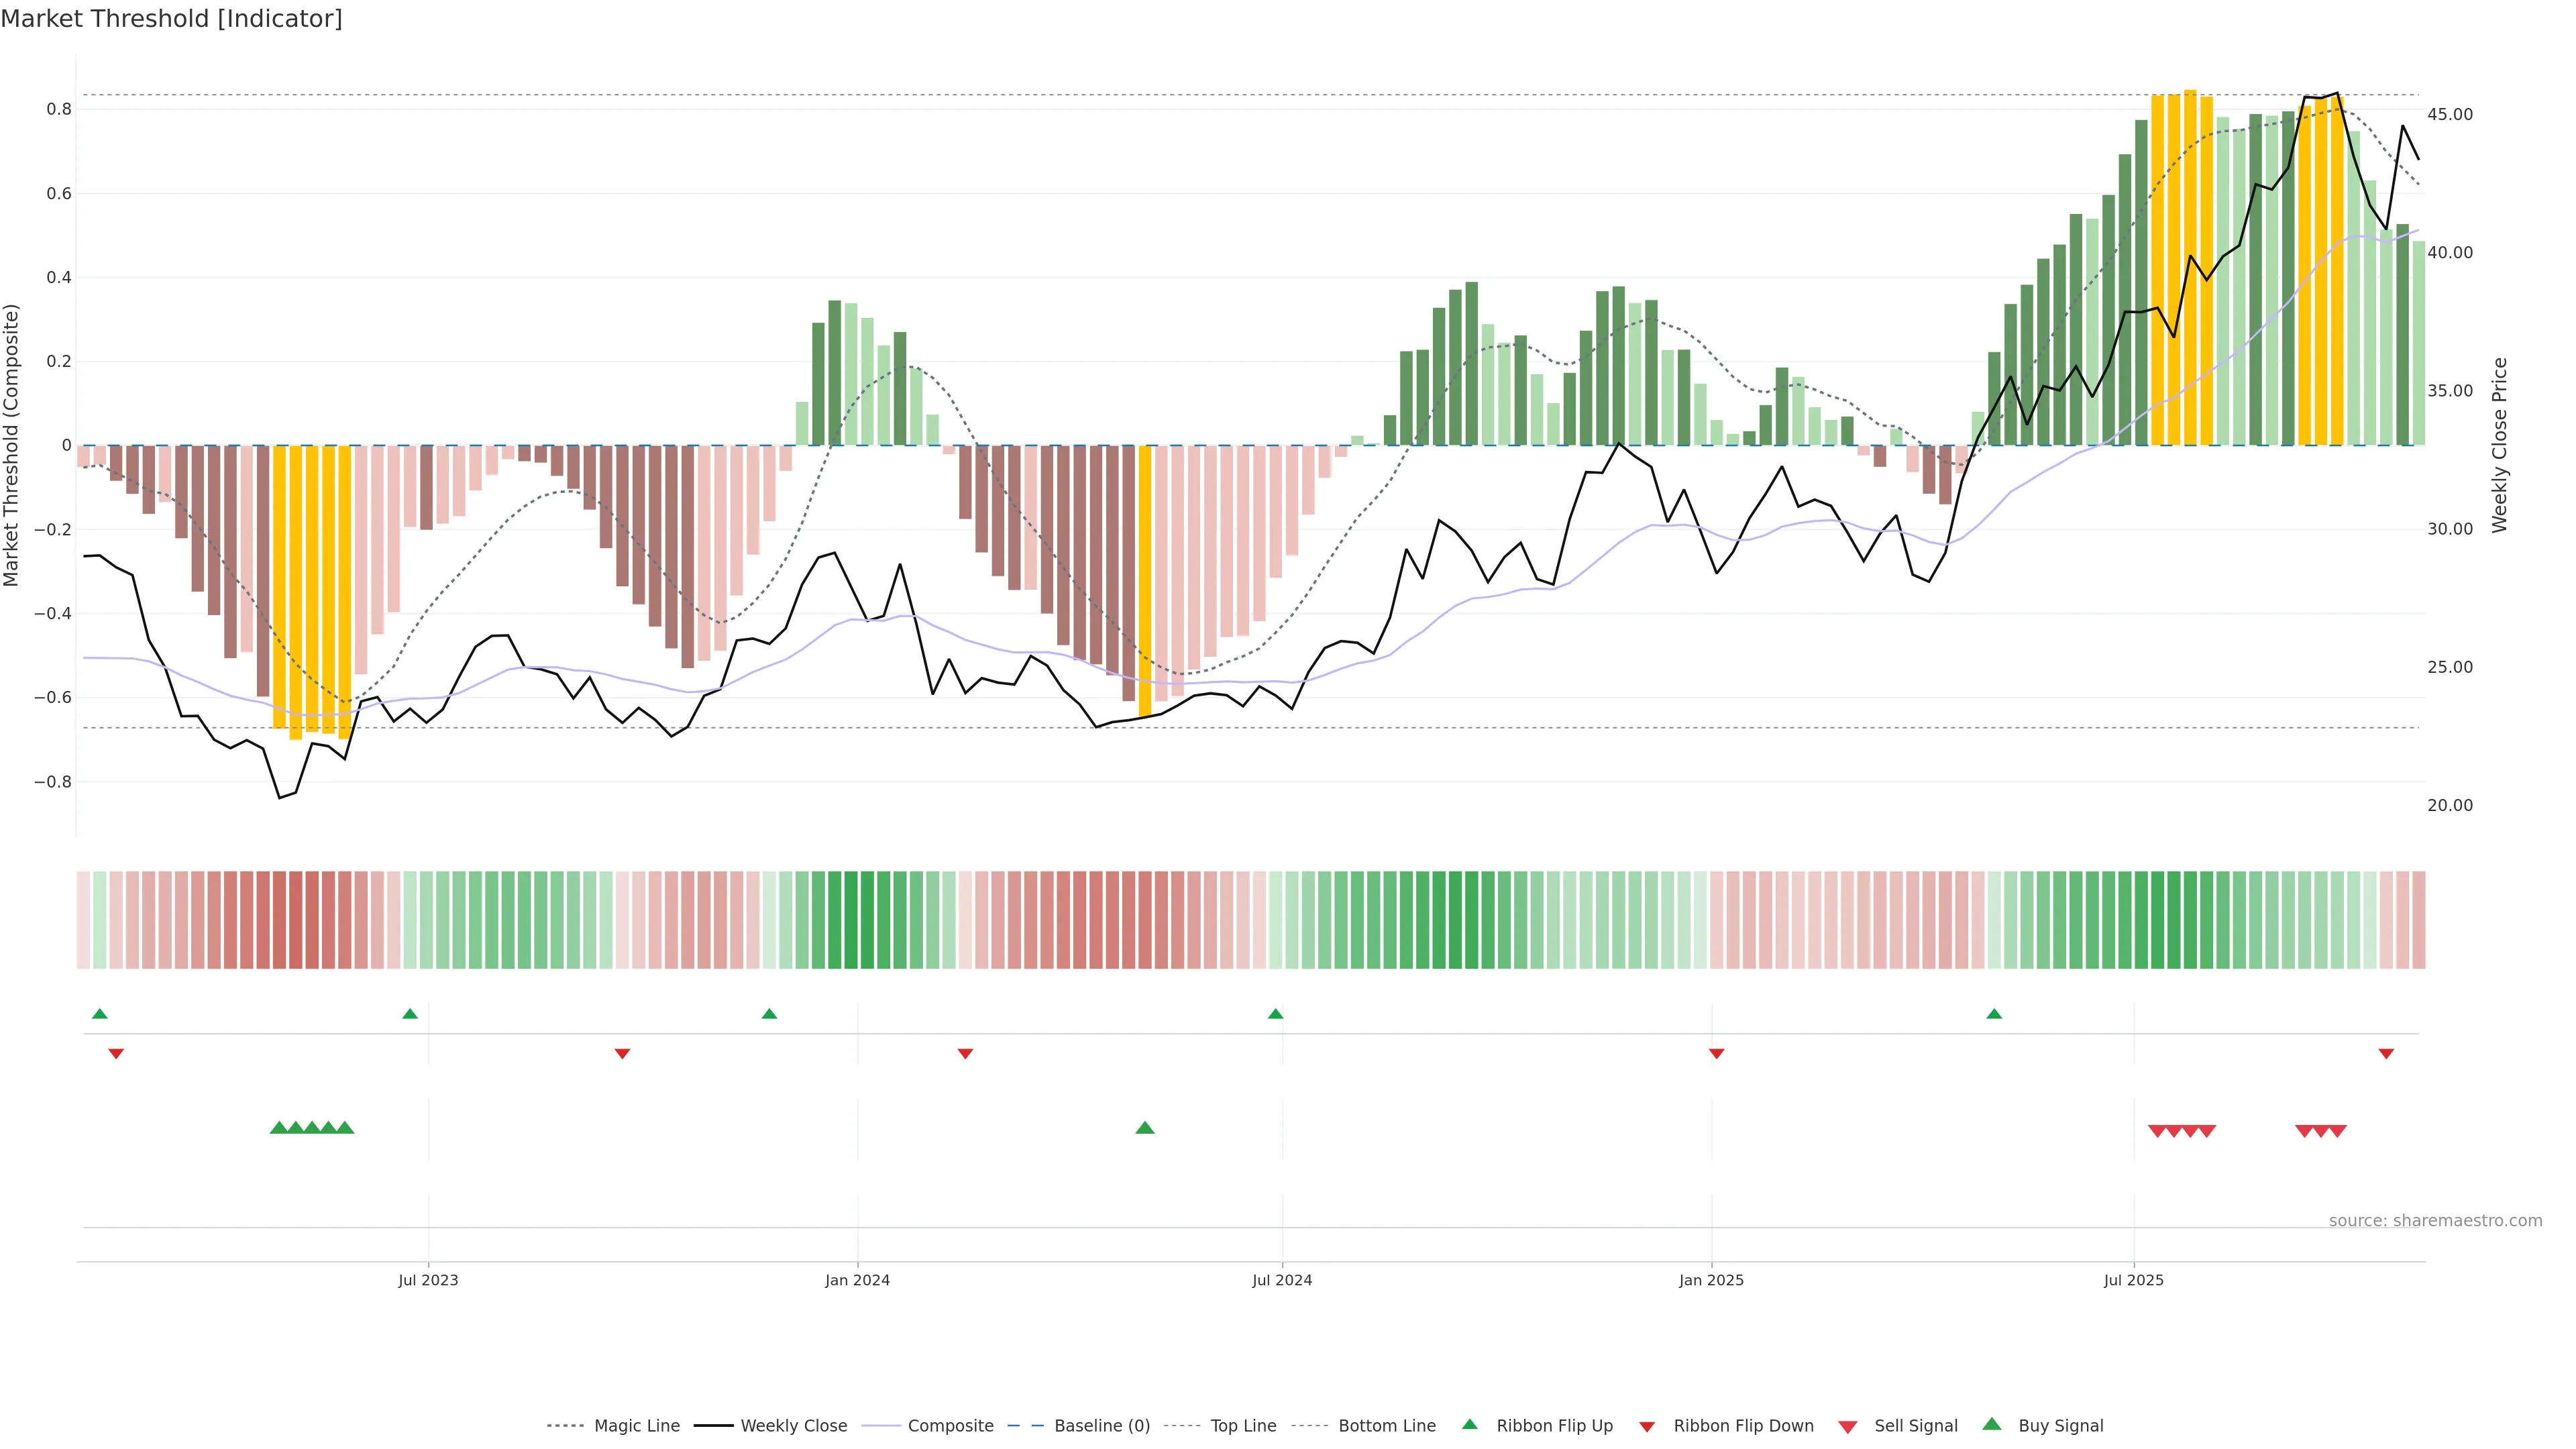Click the Market Threshold [Indicator] title
The height and width of the screenshot is (1449, 2576).
pos(171,19)
